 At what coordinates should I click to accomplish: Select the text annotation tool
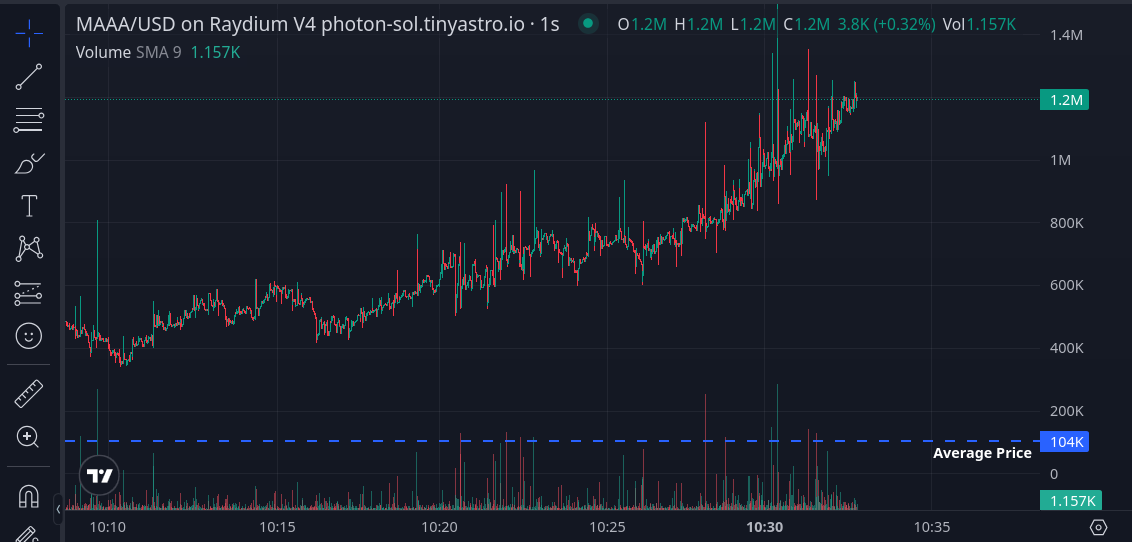pyautogui.click(x=29, y=206)
